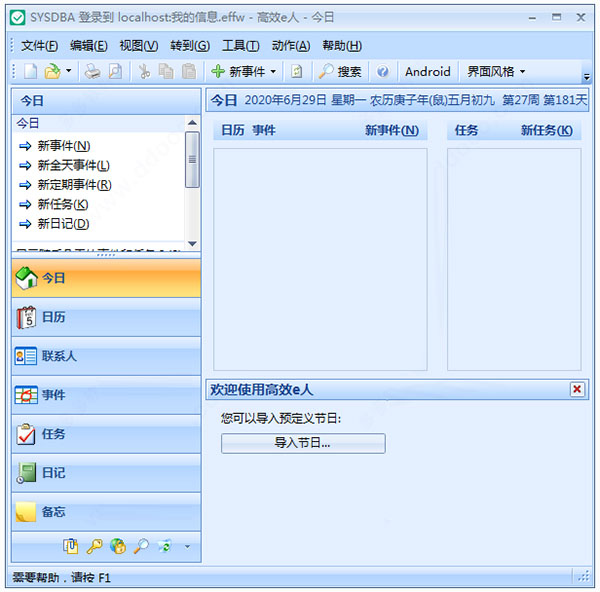
Task: Open the 备忘 notes navigation button
Action: coord(106,512)
